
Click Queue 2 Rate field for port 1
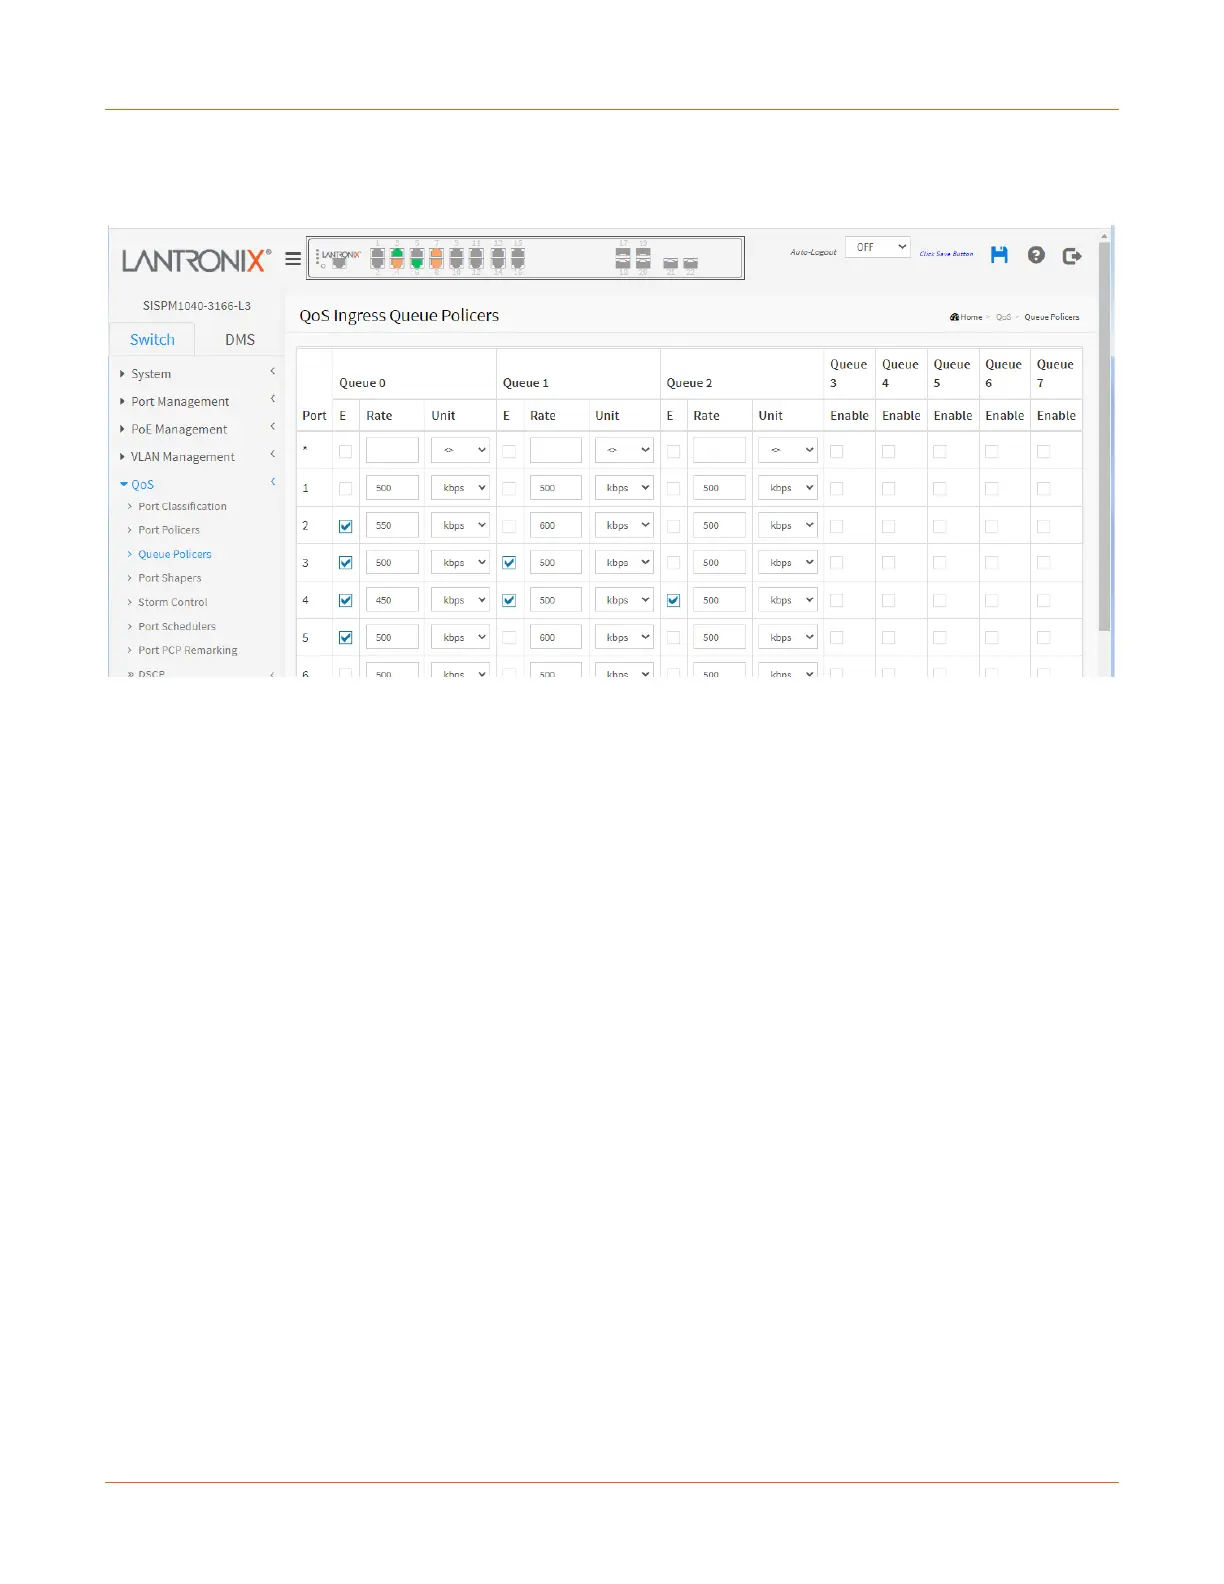point(719,488)
